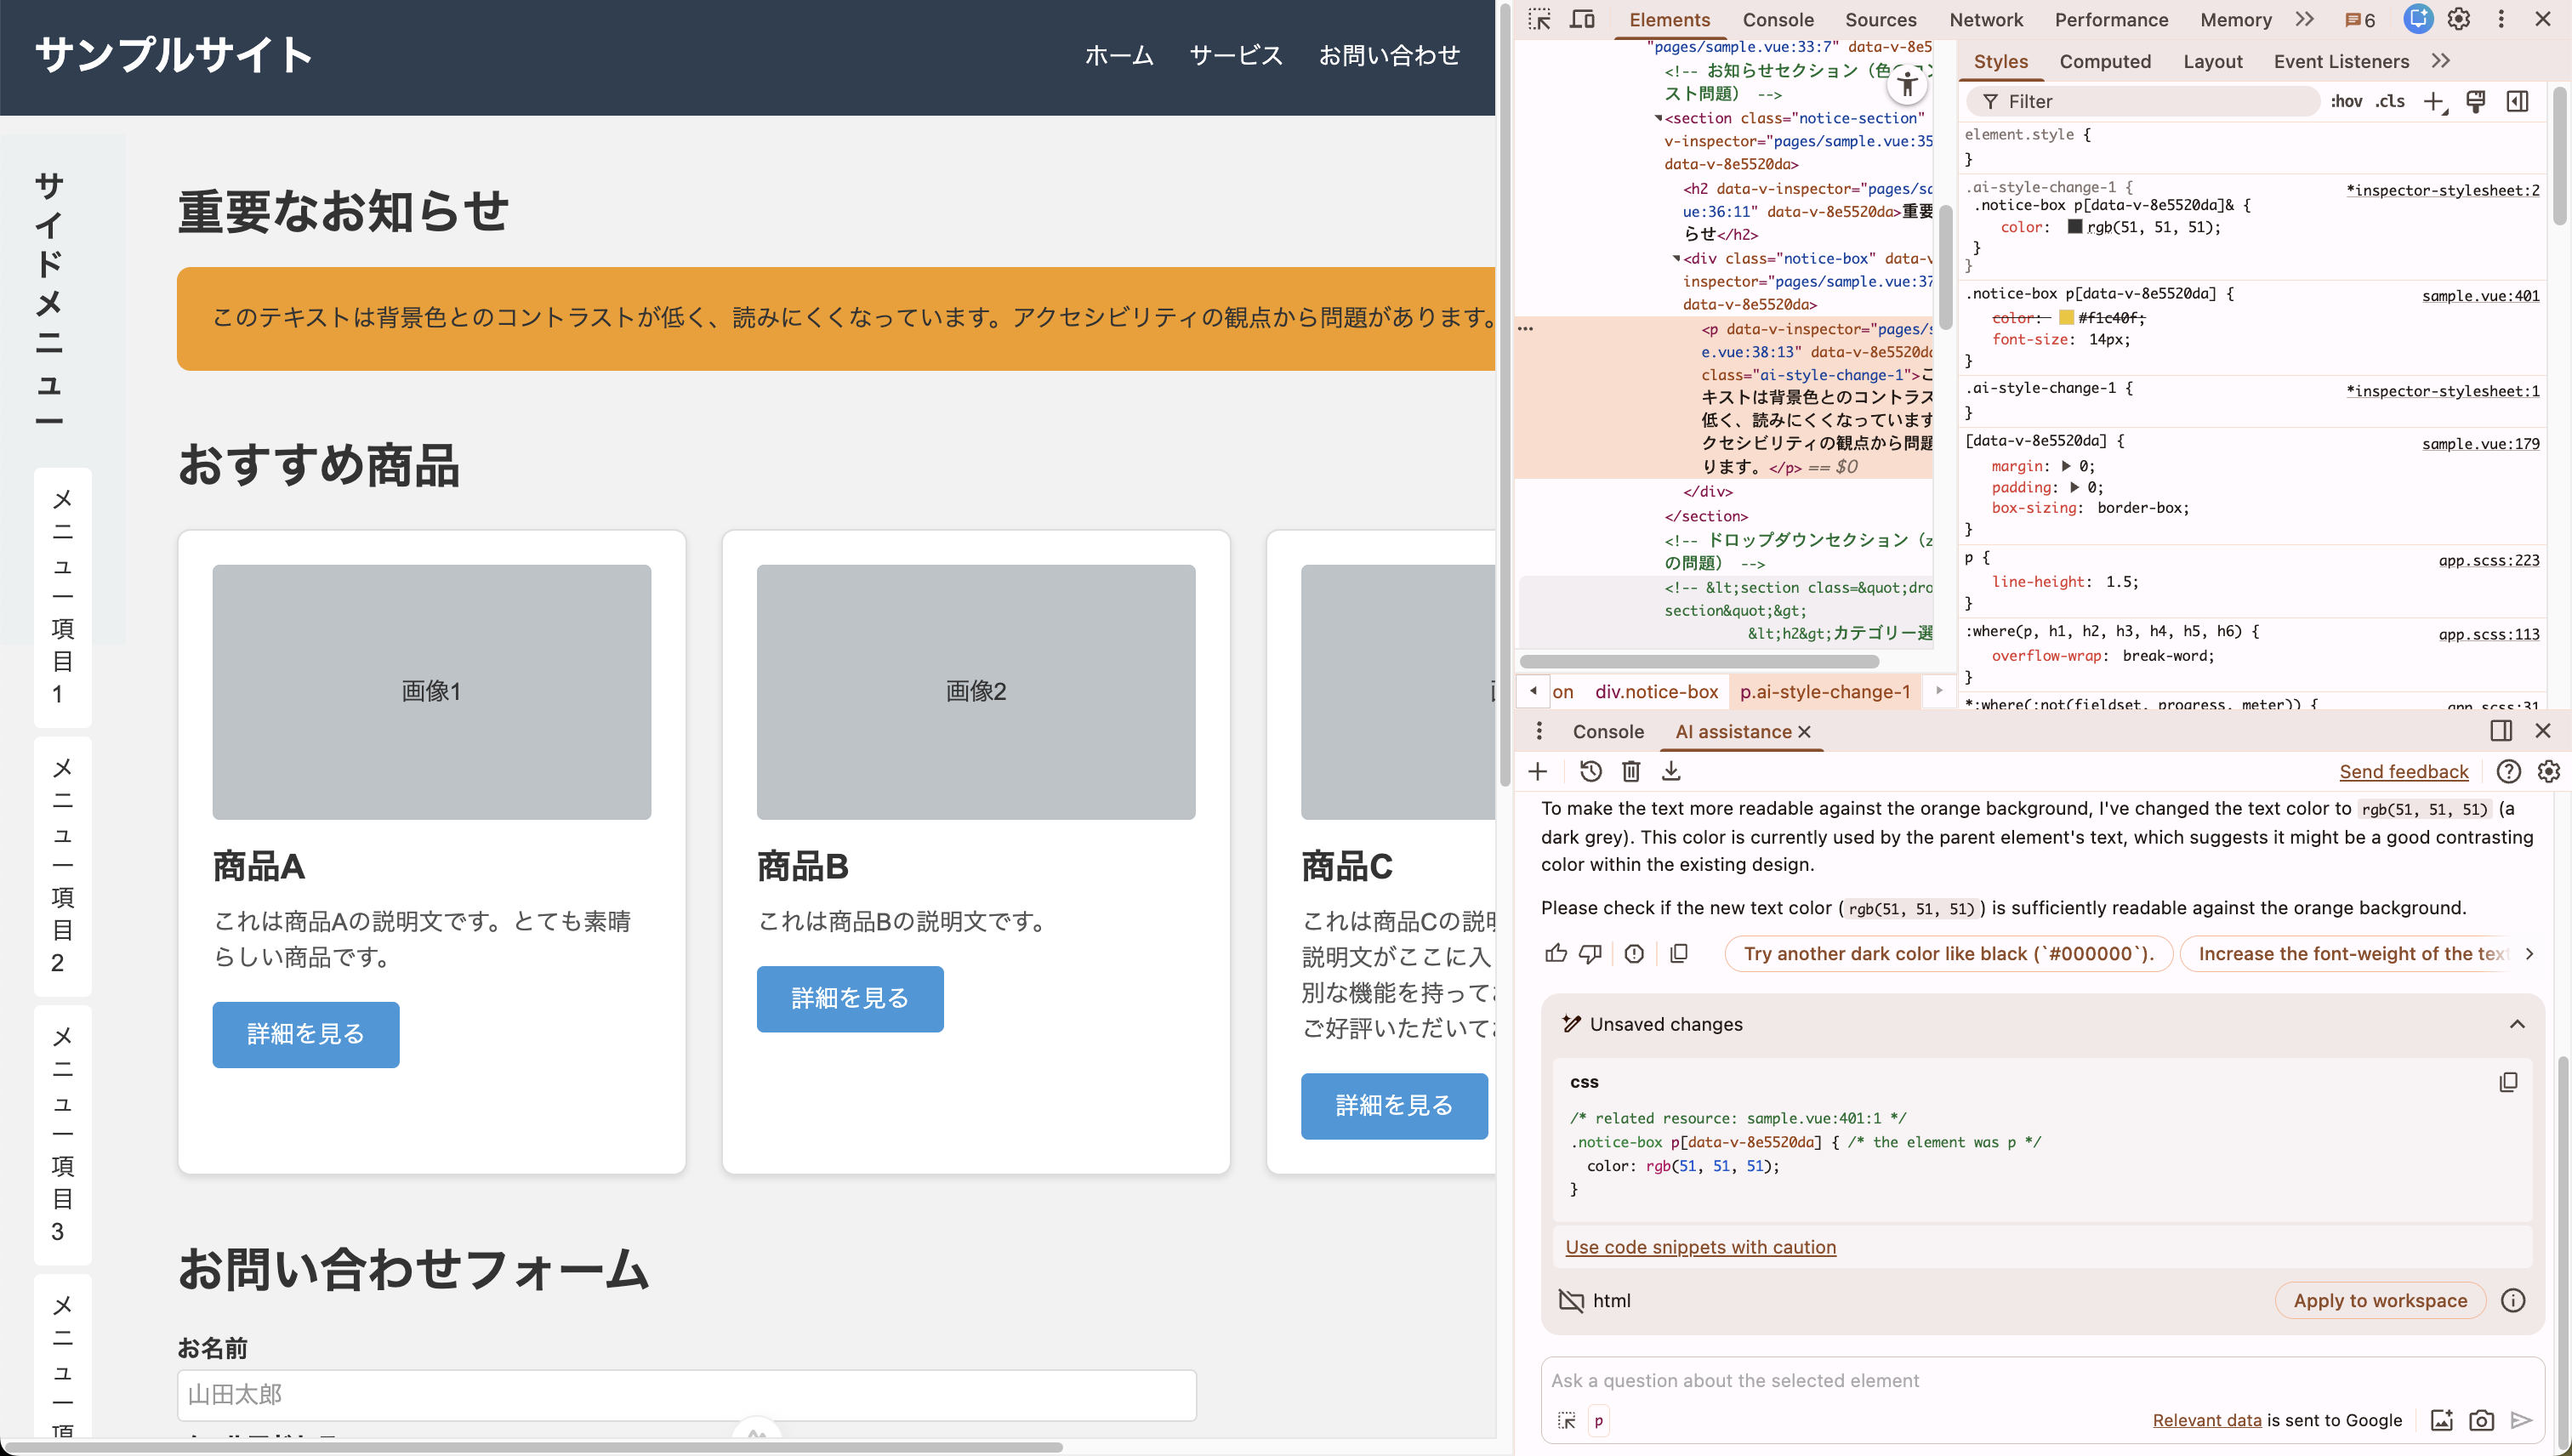Click Apply to workspace button
This screenshot has width=2572, height=1456.
(x=2380, y=1300)
